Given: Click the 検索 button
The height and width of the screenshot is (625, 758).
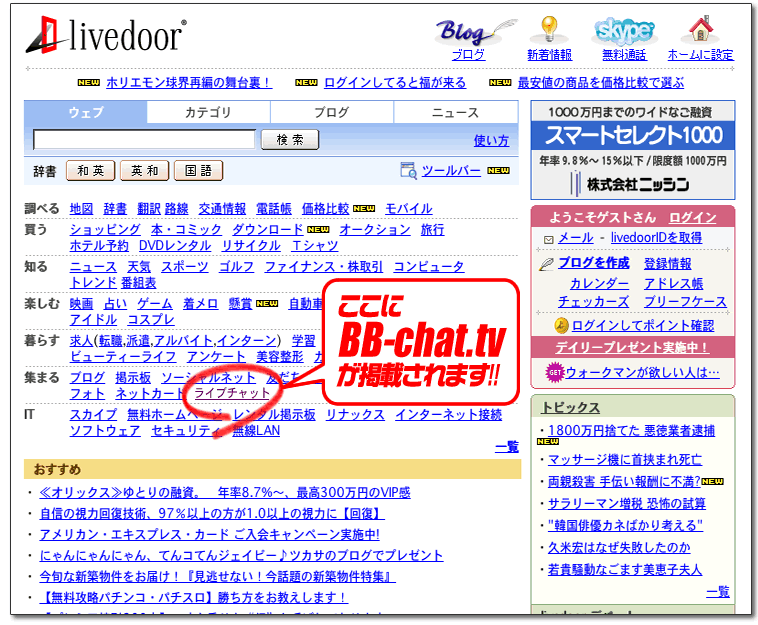Looking at the screenshot, I should coord(290,140).
